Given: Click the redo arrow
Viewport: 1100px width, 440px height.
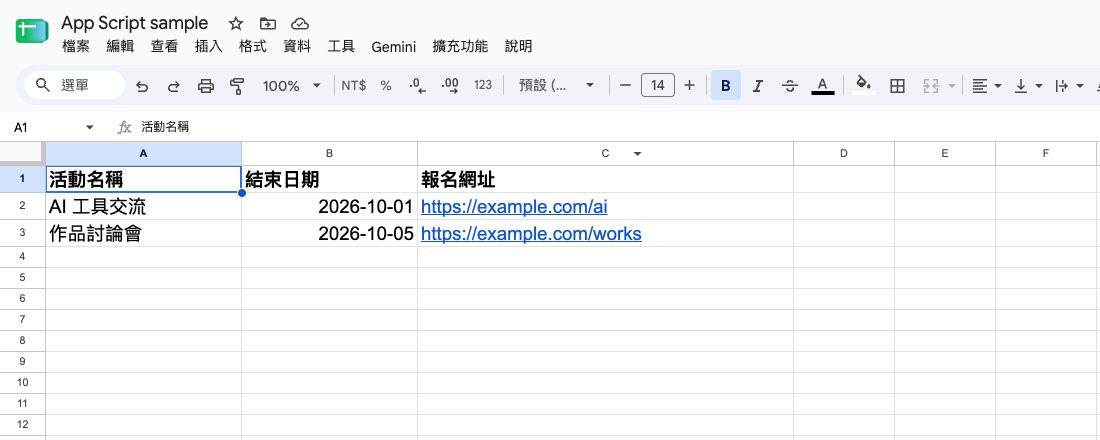Looking at the screenshot, I should pos(173,86).
